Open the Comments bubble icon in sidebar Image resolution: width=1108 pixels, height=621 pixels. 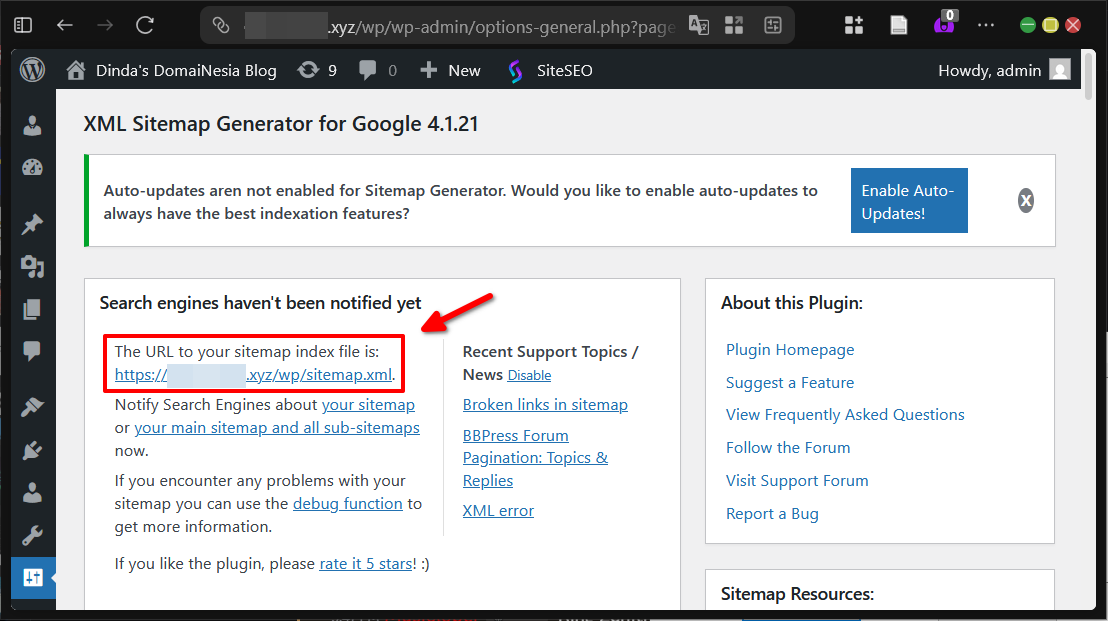coord(31,351)
